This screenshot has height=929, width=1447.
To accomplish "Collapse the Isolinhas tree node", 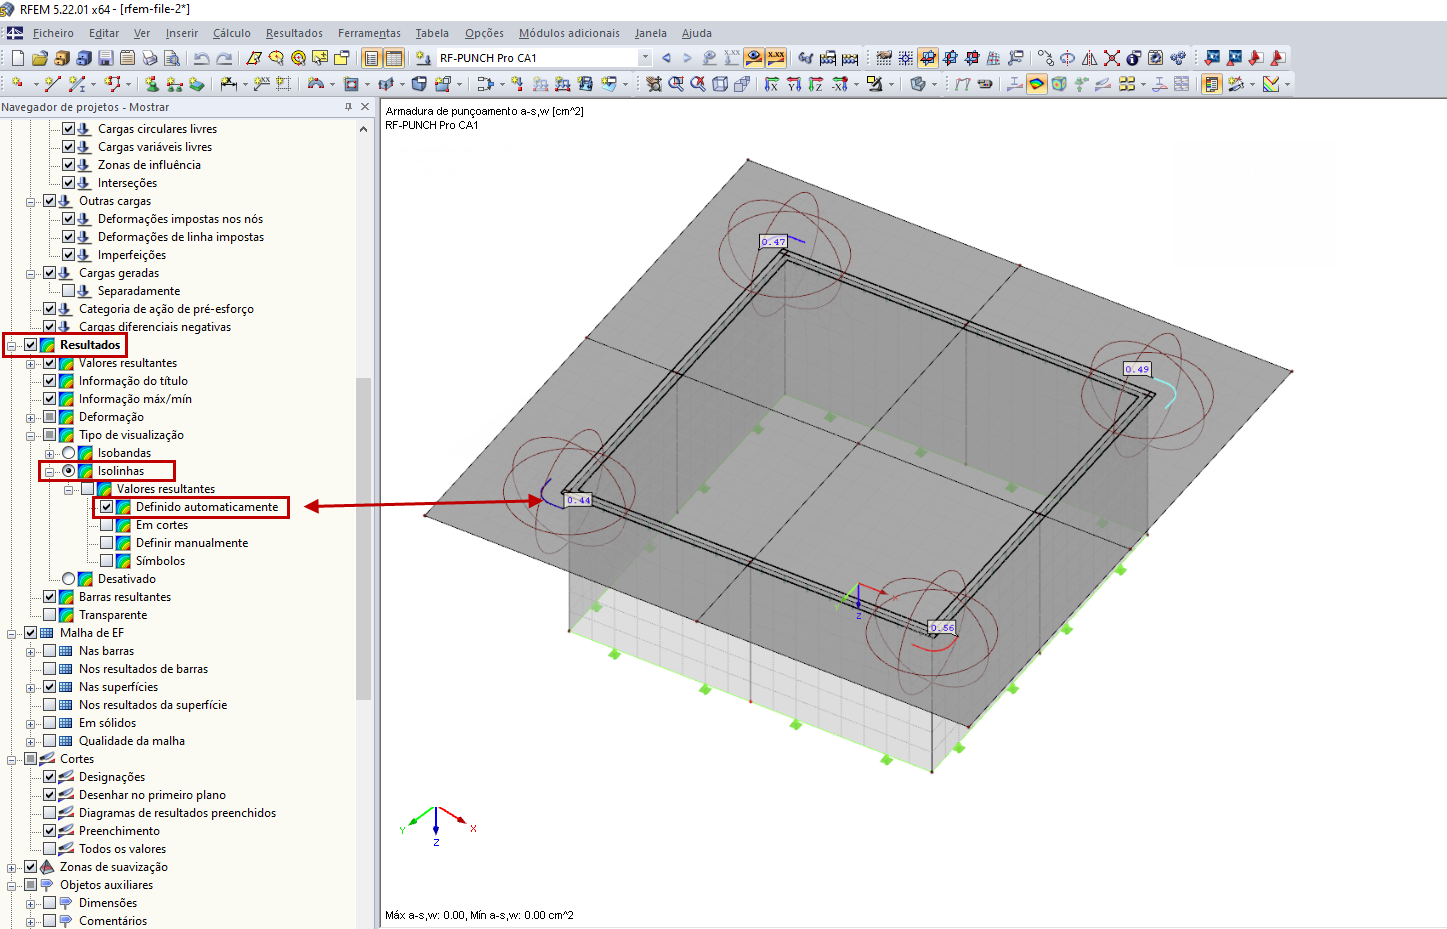I will 50,471.
